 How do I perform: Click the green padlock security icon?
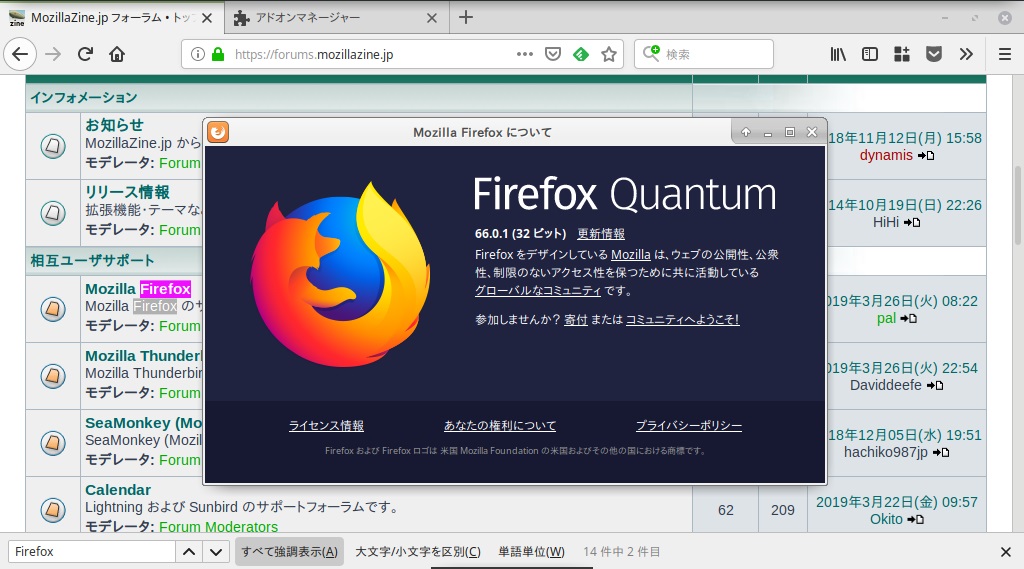218,54
